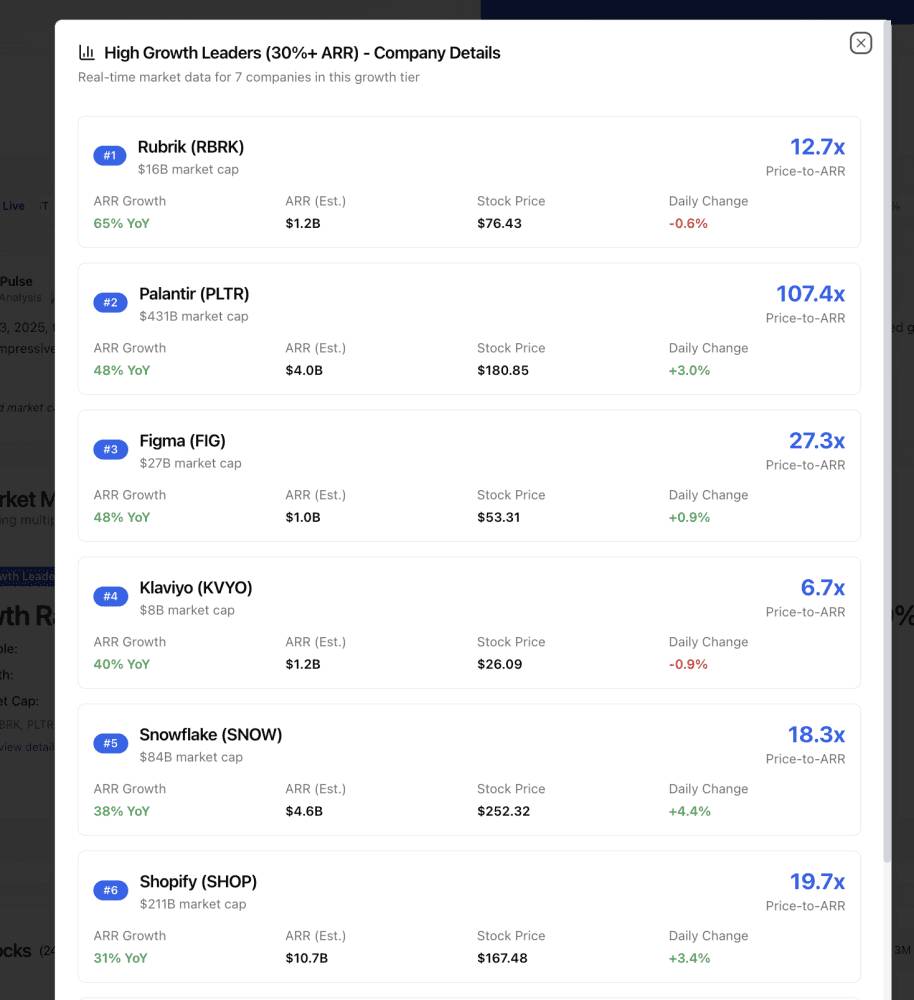
Task: Click the bar chart icon beside dialog title
Action: (85, 52)
